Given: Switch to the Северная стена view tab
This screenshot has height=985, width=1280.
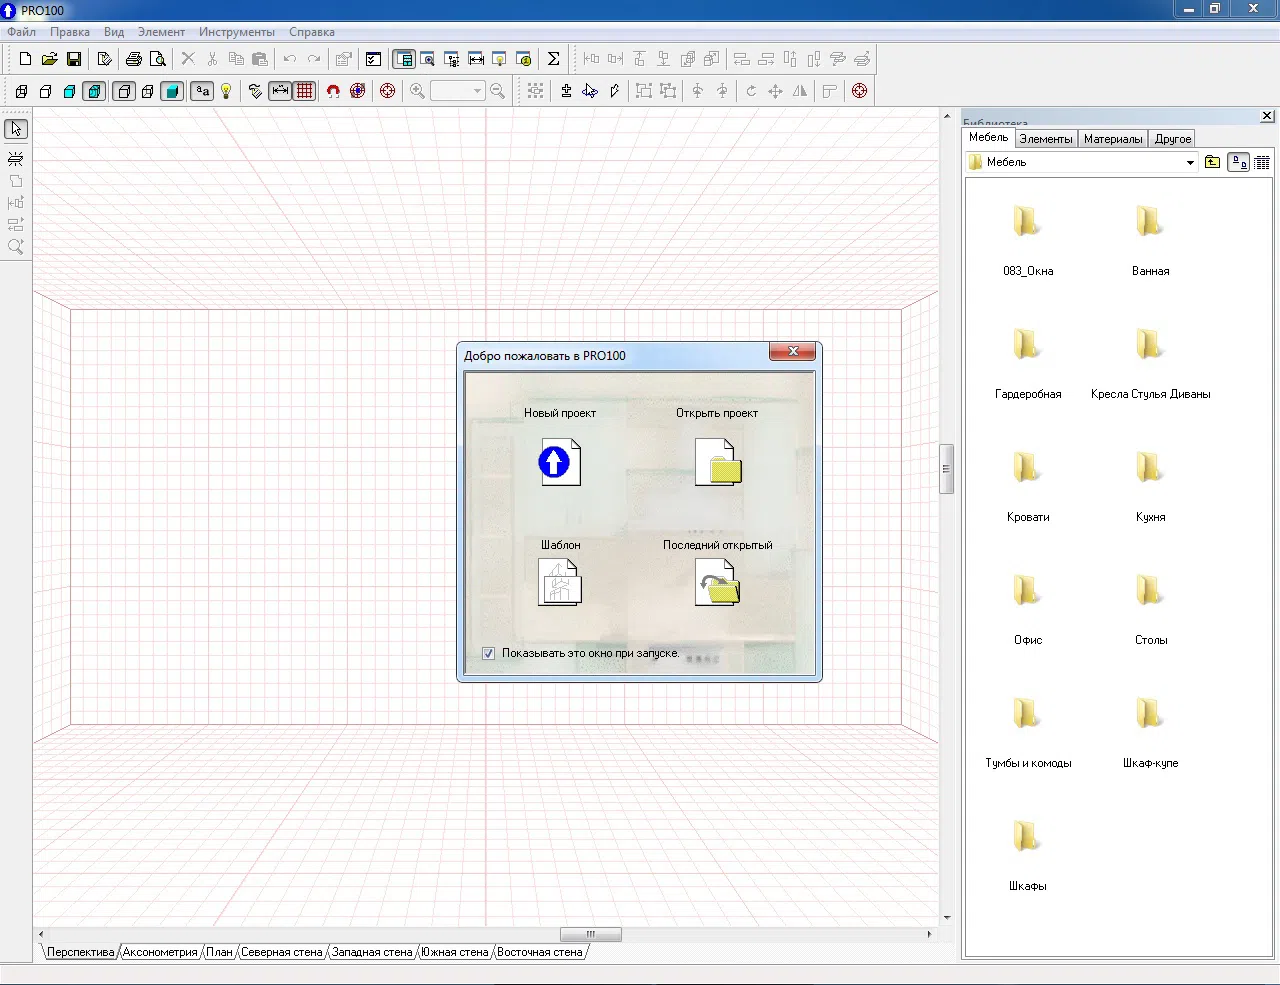Looking at the screenshot, I should click(281, 952).
